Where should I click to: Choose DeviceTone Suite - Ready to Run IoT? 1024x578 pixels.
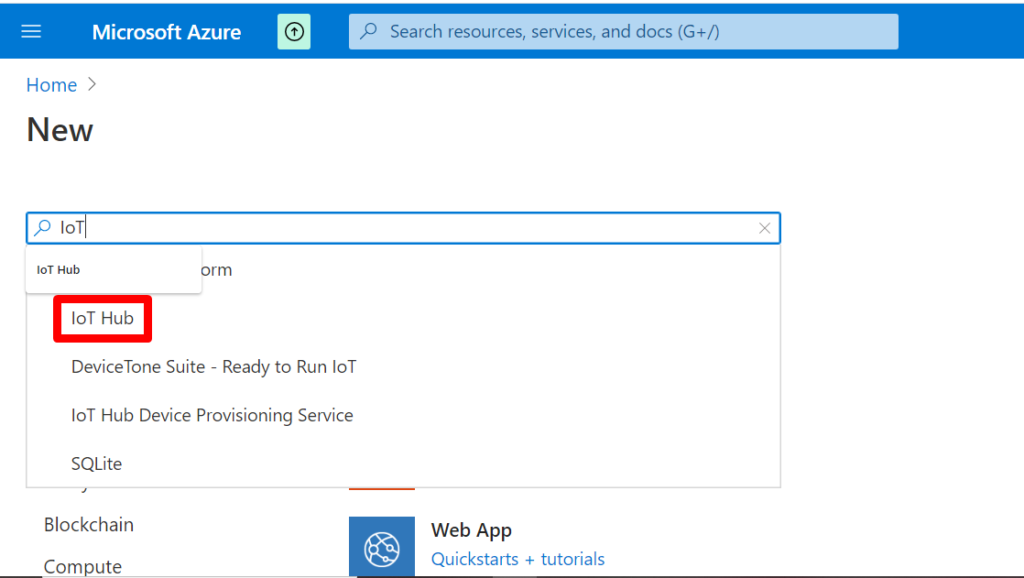click(214, 367)
